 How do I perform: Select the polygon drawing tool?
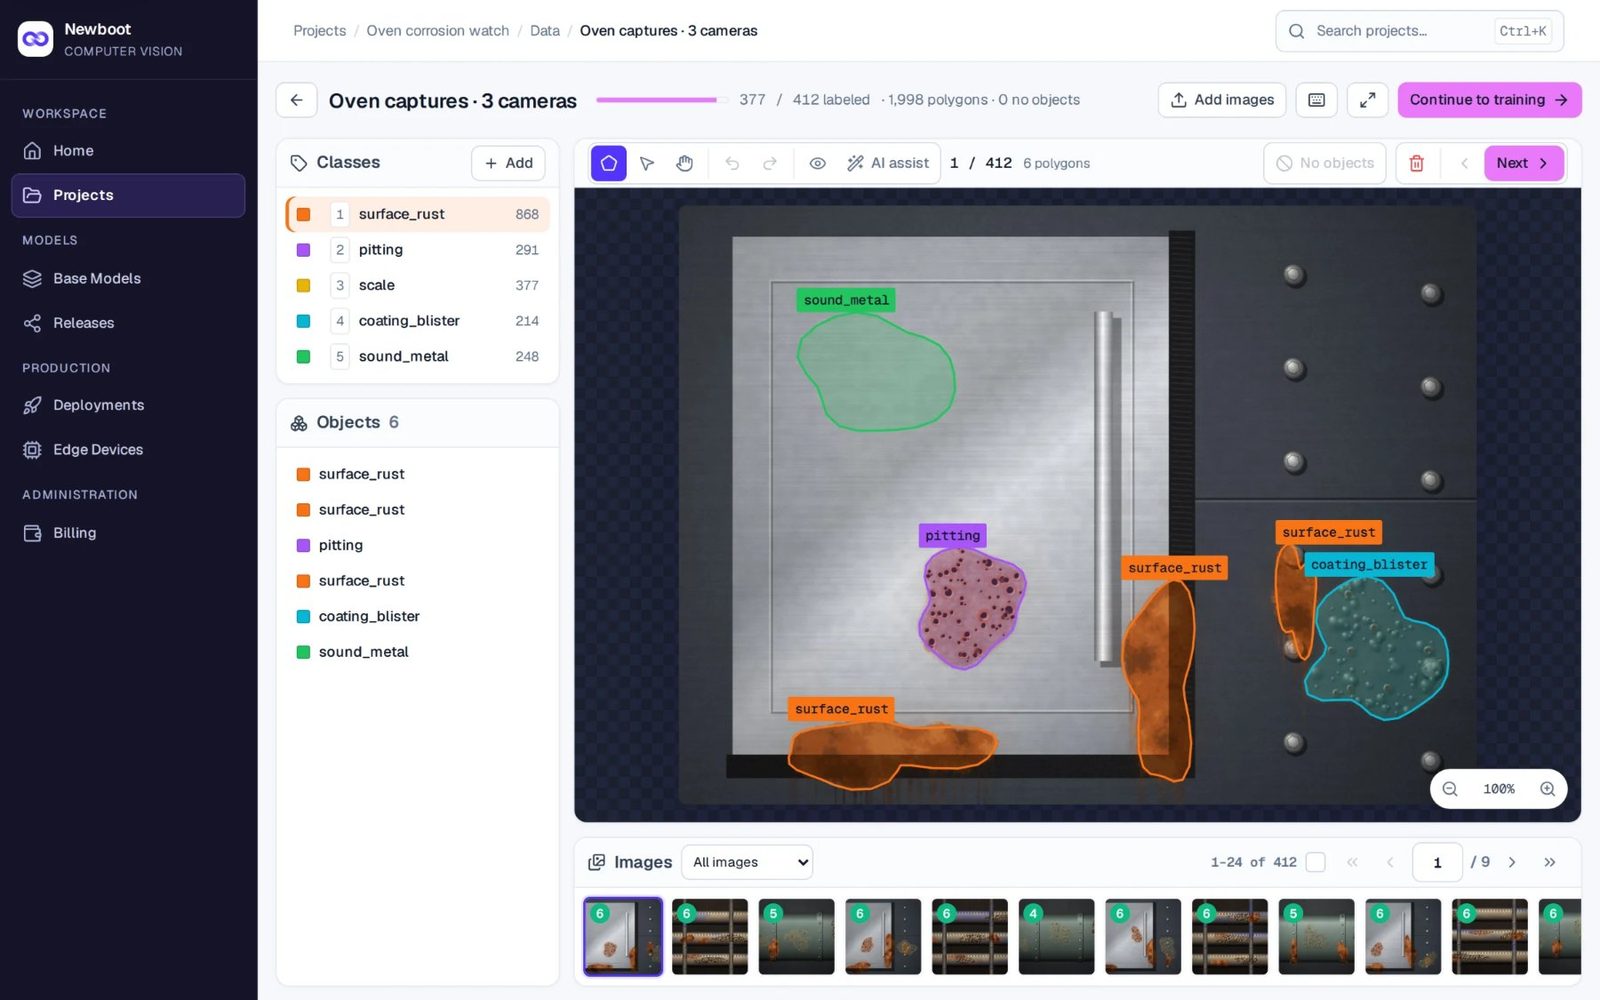(608, 163)
